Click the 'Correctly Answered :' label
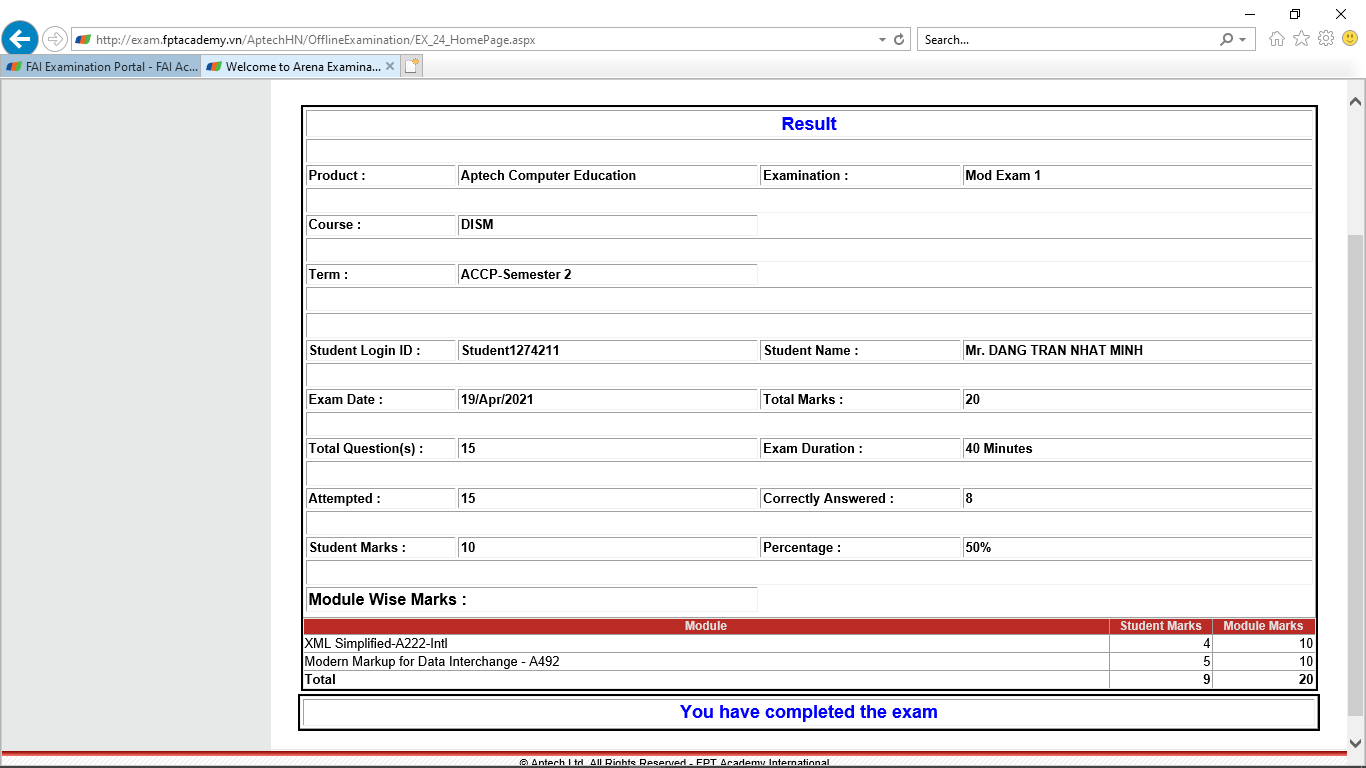Image resolution: width=1366 pixels, height=768 pixels. [x=829, y=498]
